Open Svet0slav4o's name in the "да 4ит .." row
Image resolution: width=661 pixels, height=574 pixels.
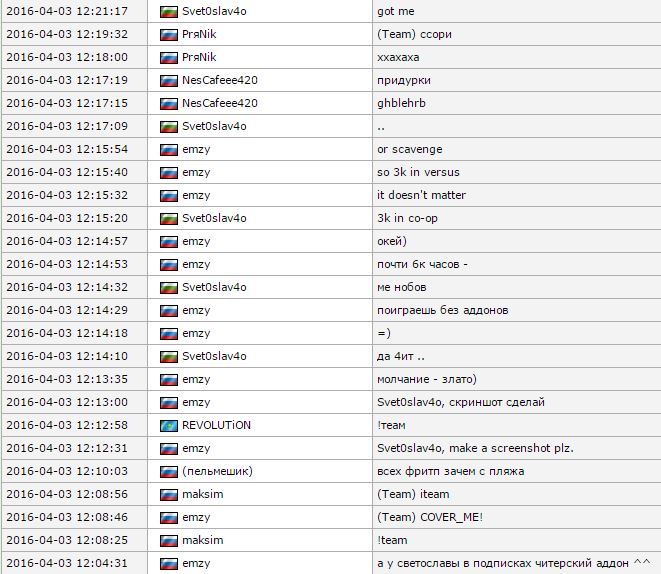pos(214,356)
